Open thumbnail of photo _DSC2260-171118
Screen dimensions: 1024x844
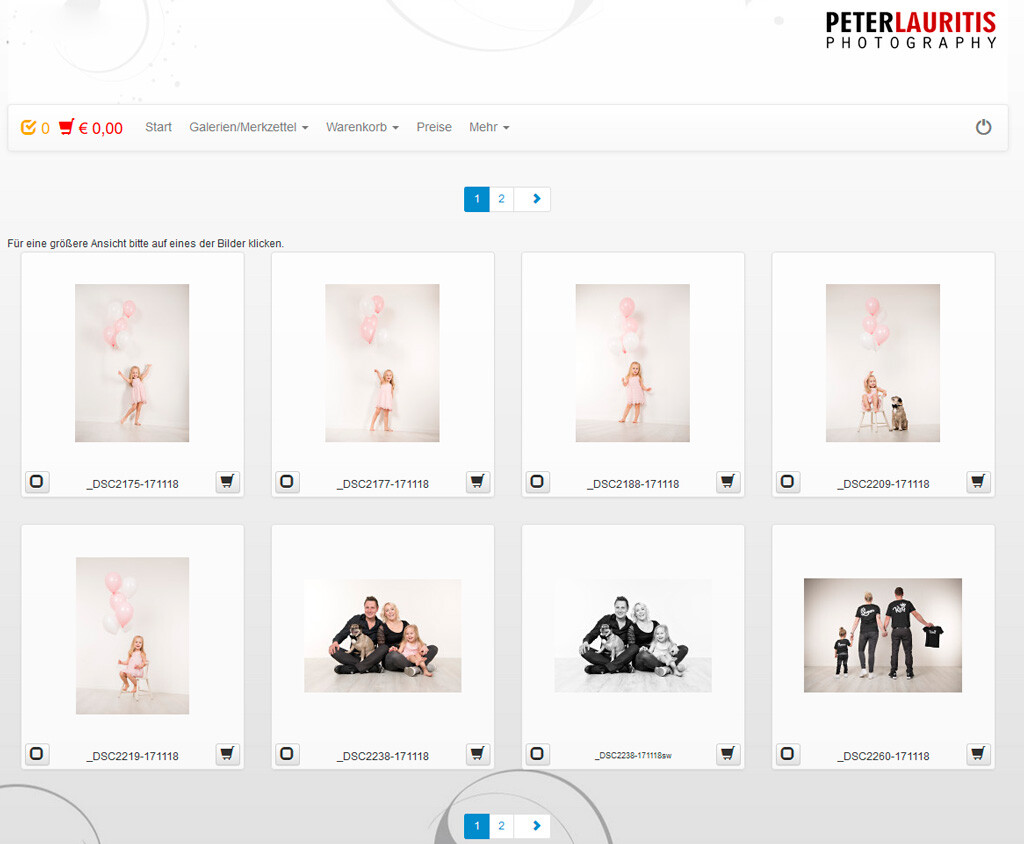(883, 635)
